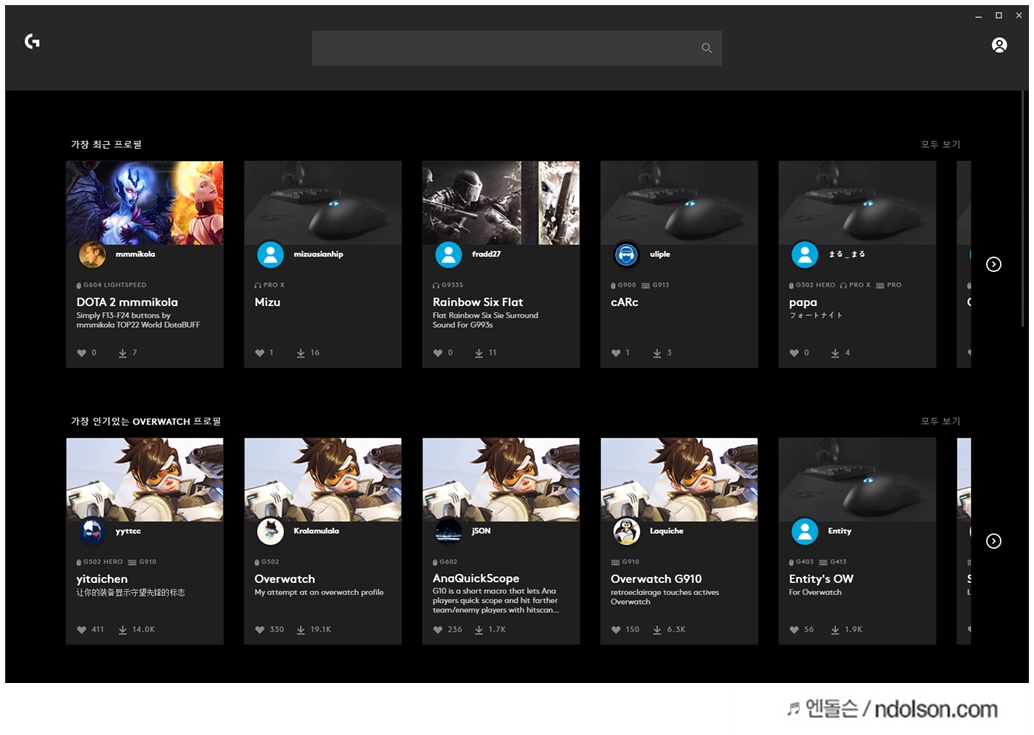This screenshot has height=735, width=1034.
Task: Download the AnaQuickScope profile
Action: 479,630
